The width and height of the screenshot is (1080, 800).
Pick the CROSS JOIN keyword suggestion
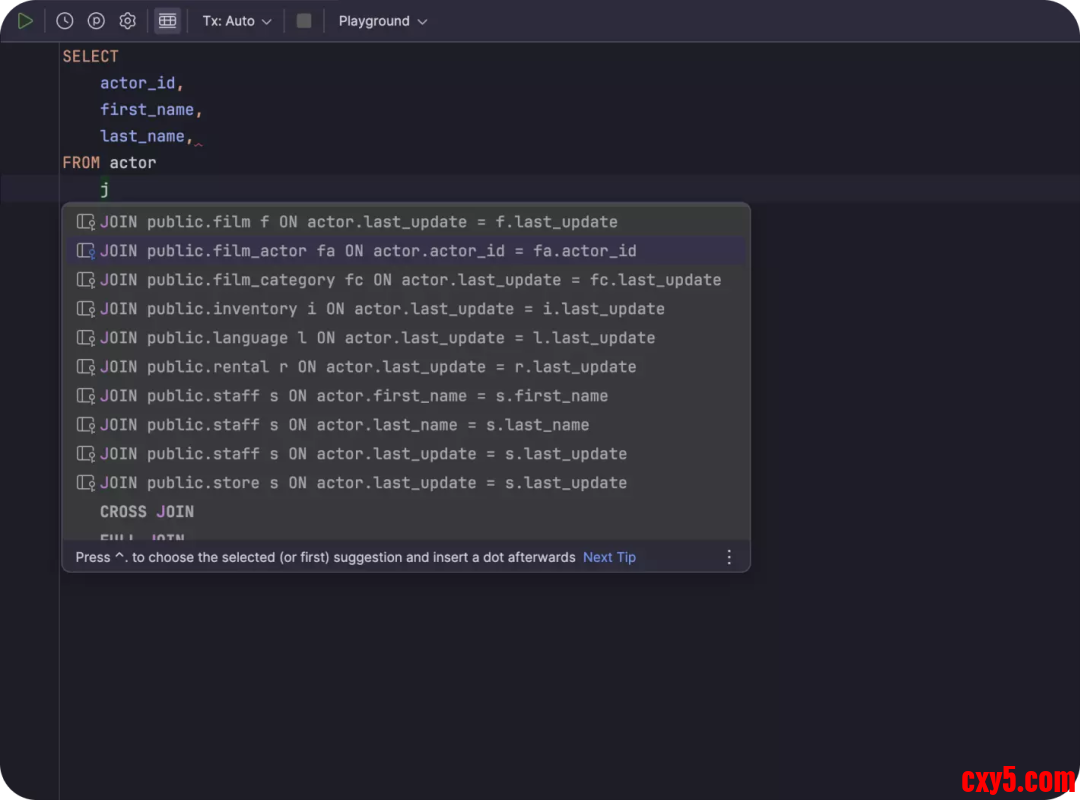point(147,512)
